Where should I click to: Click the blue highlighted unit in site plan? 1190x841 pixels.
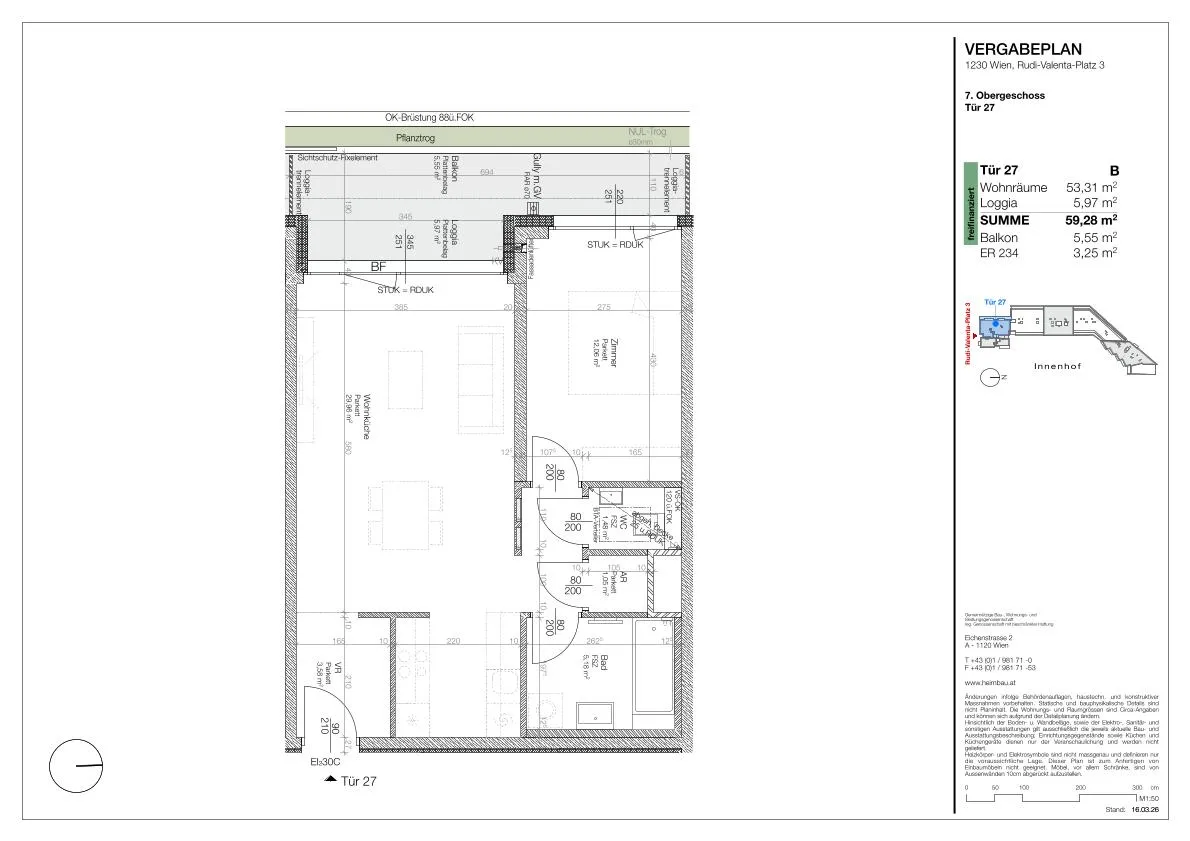coord(995,326)
